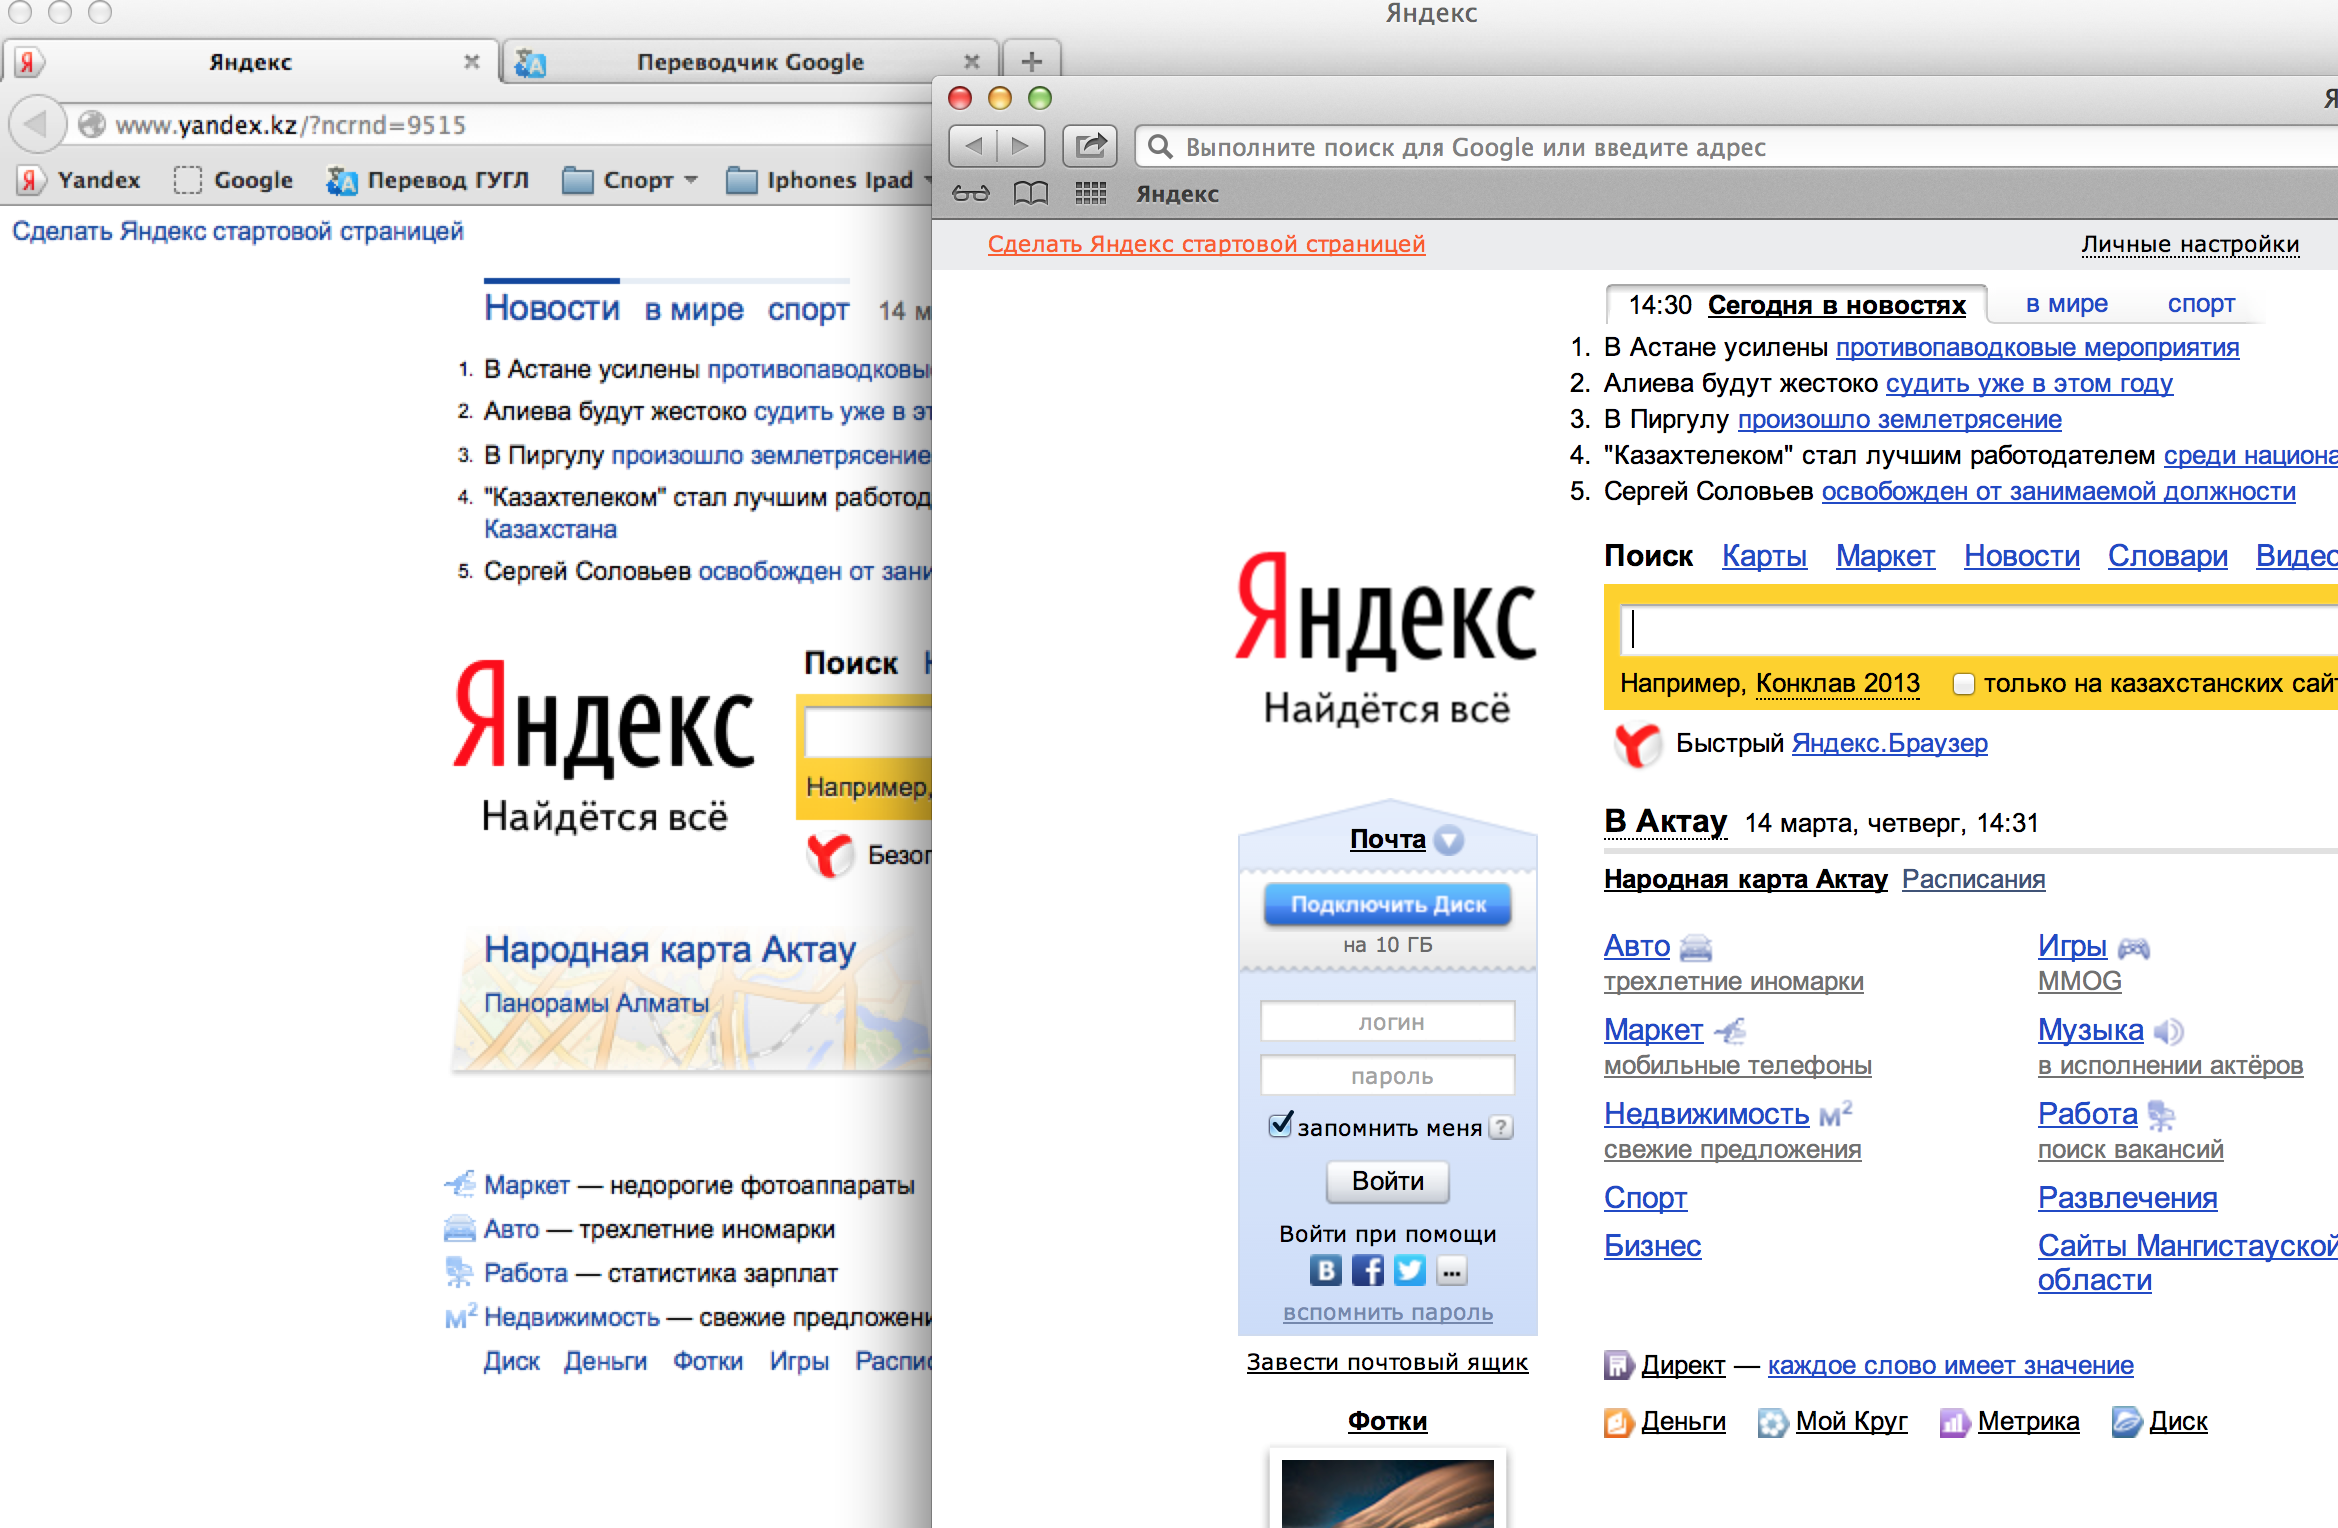2338x1528 pixels.
Task: Click Safari address search field
Action: click(1736, 147)
